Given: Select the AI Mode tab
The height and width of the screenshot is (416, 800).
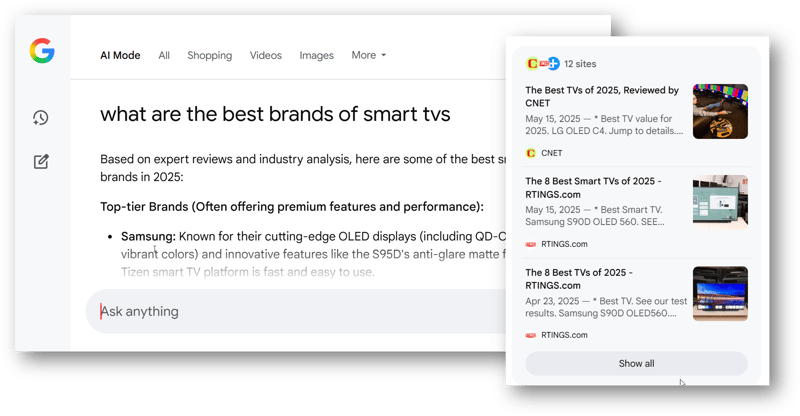Looking at the screenshot, I should tap(120, 55).
